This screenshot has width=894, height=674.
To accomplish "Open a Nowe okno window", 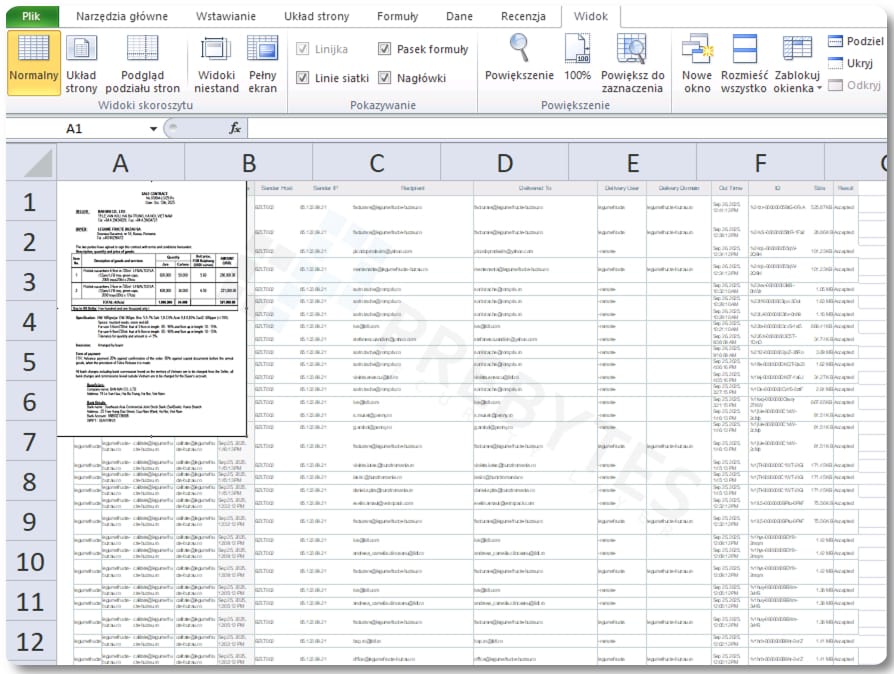I will coord(697,63).
